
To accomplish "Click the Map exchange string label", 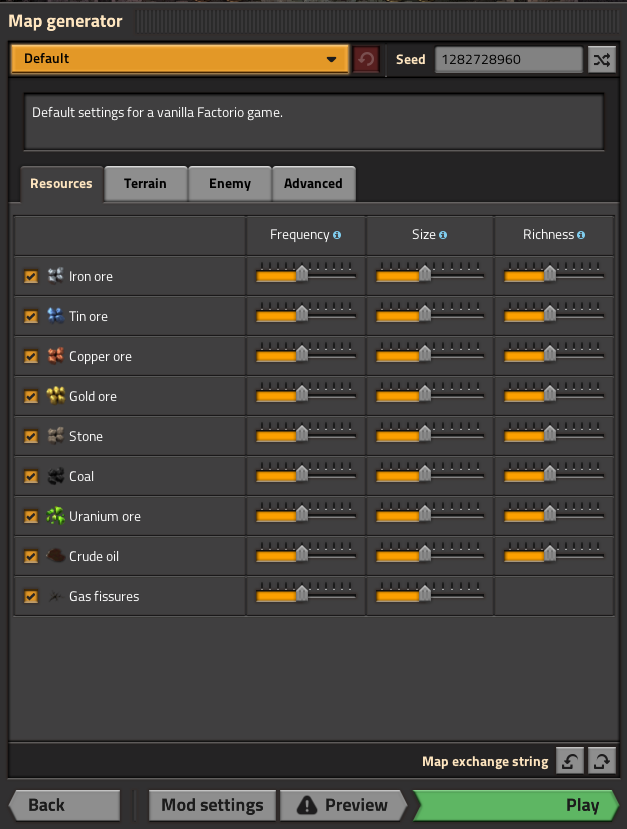I will [x=485, y=761].
